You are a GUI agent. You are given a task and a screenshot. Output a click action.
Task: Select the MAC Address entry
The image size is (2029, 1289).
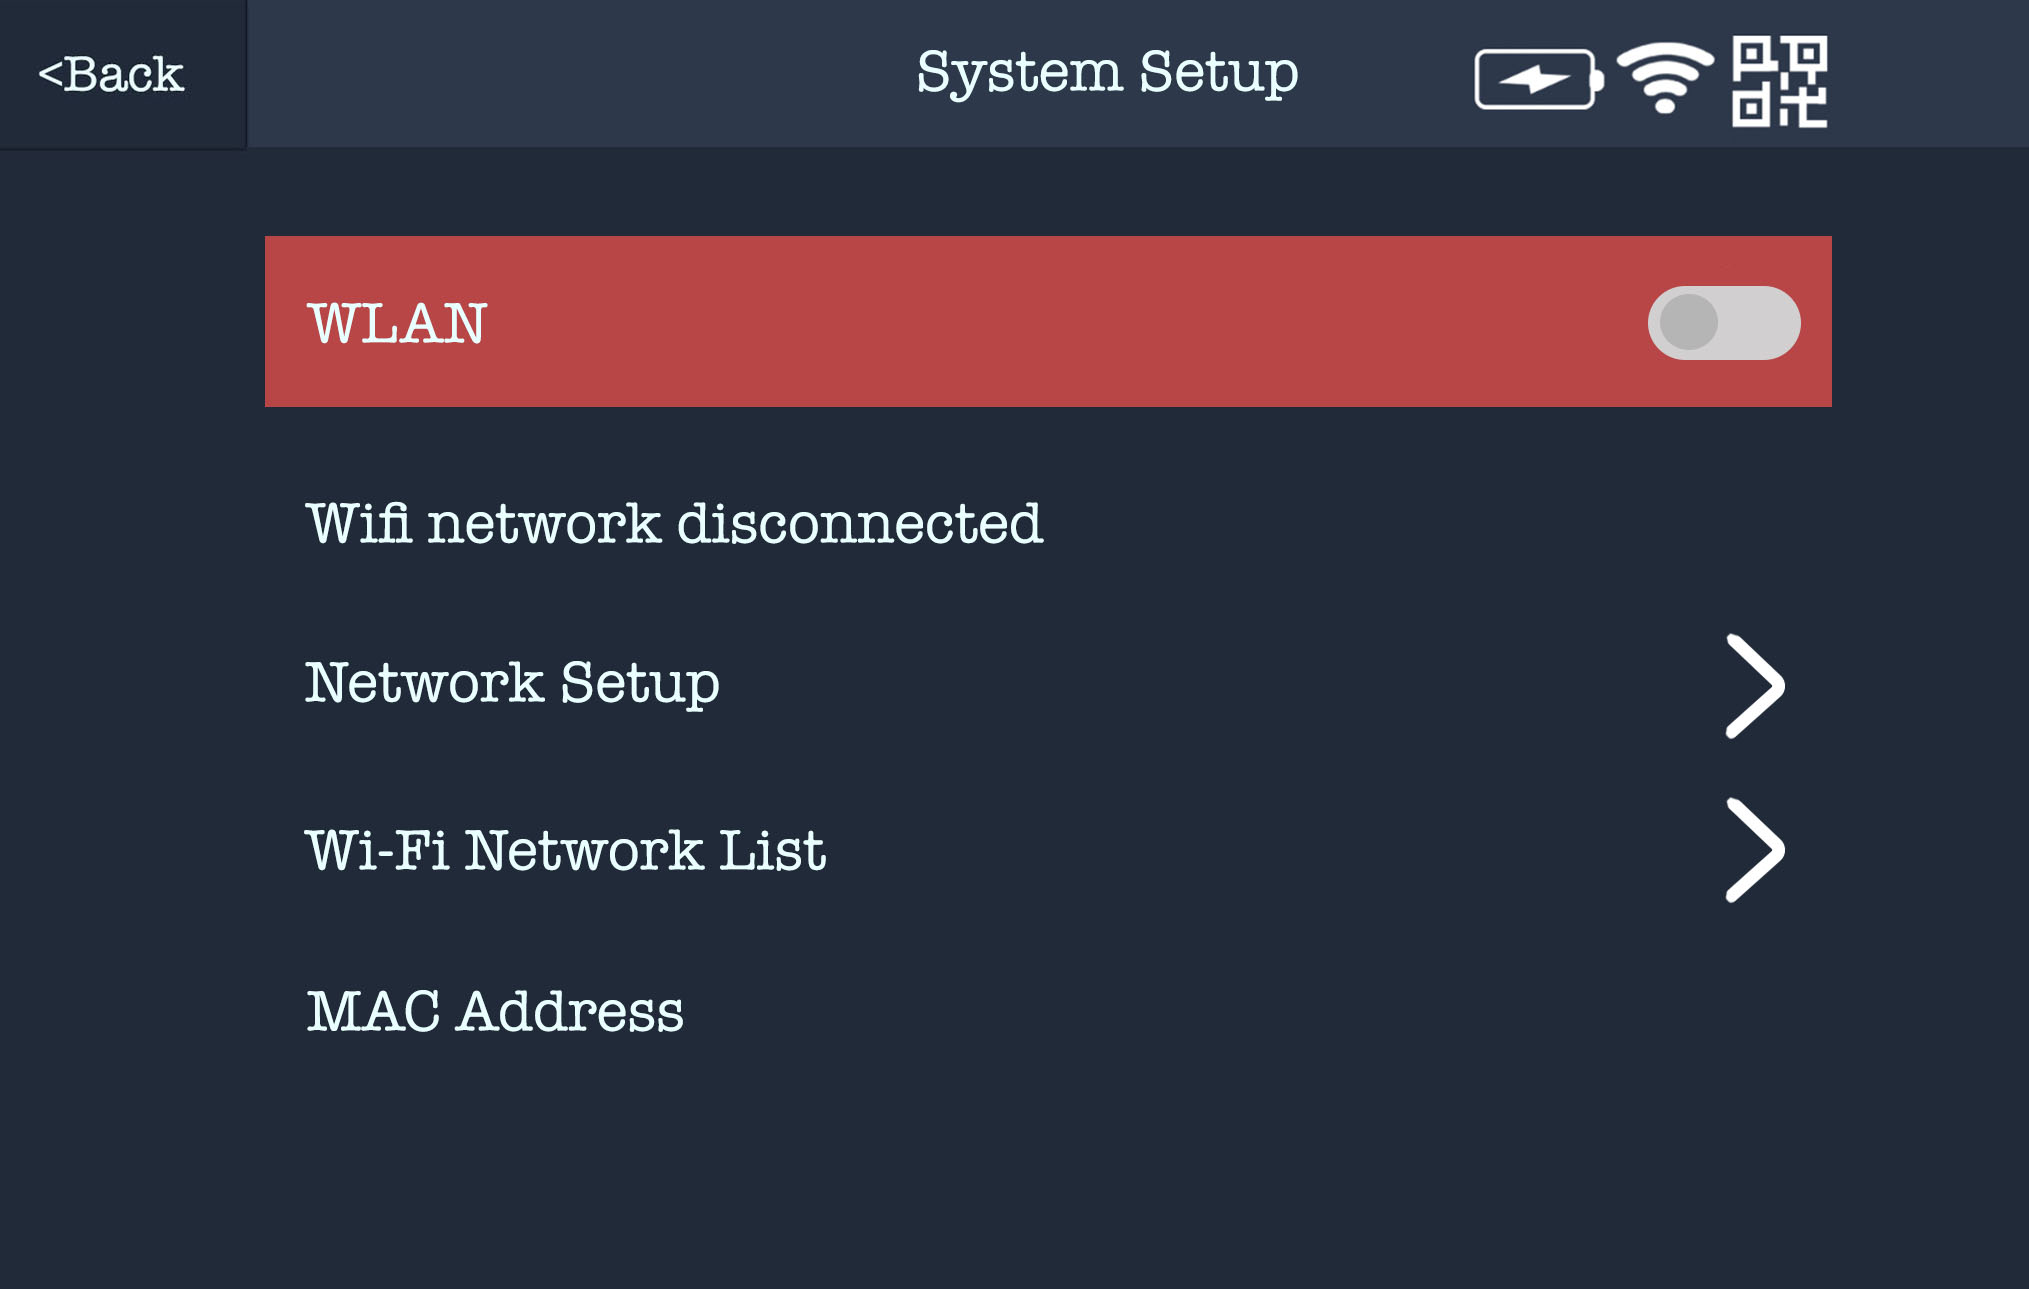495,1011
